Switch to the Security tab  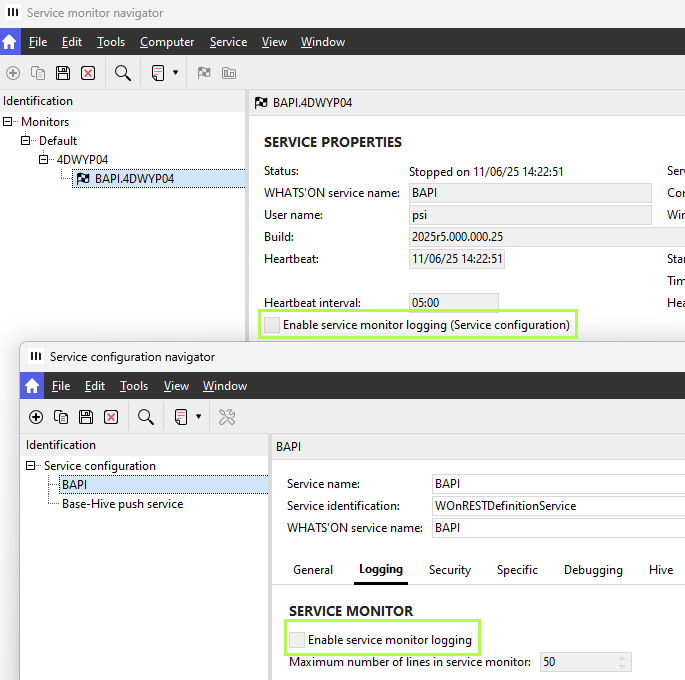tap(449, 570)
